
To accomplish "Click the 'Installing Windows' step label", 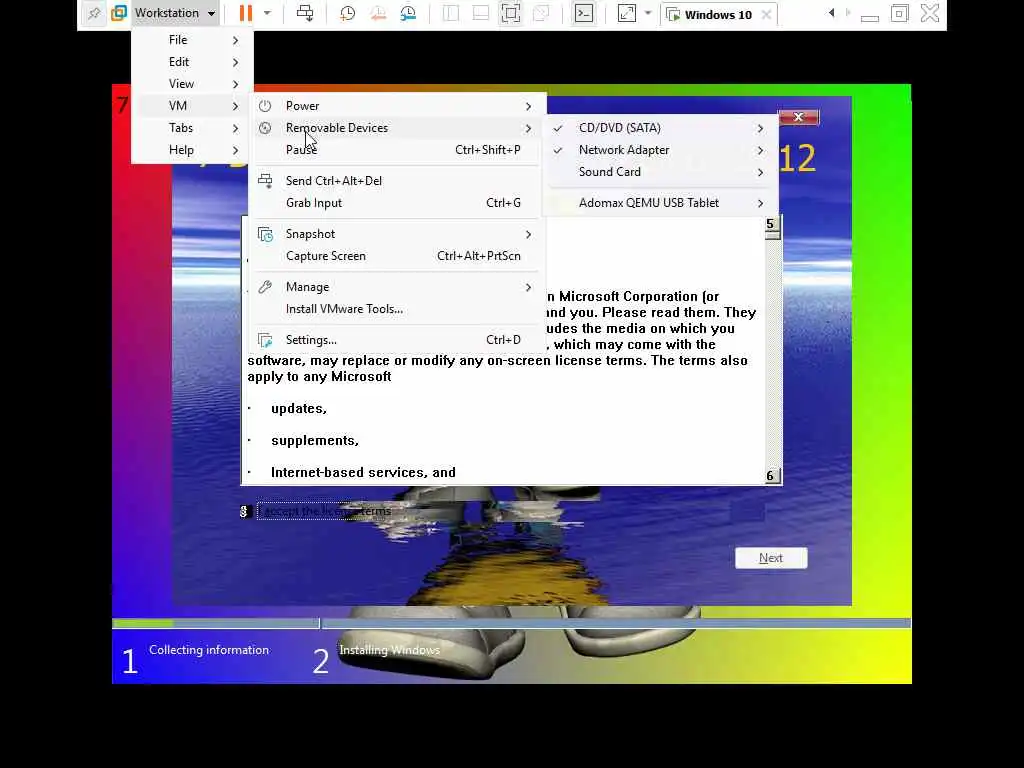I will pyautogui.click(x=390, y=650).
